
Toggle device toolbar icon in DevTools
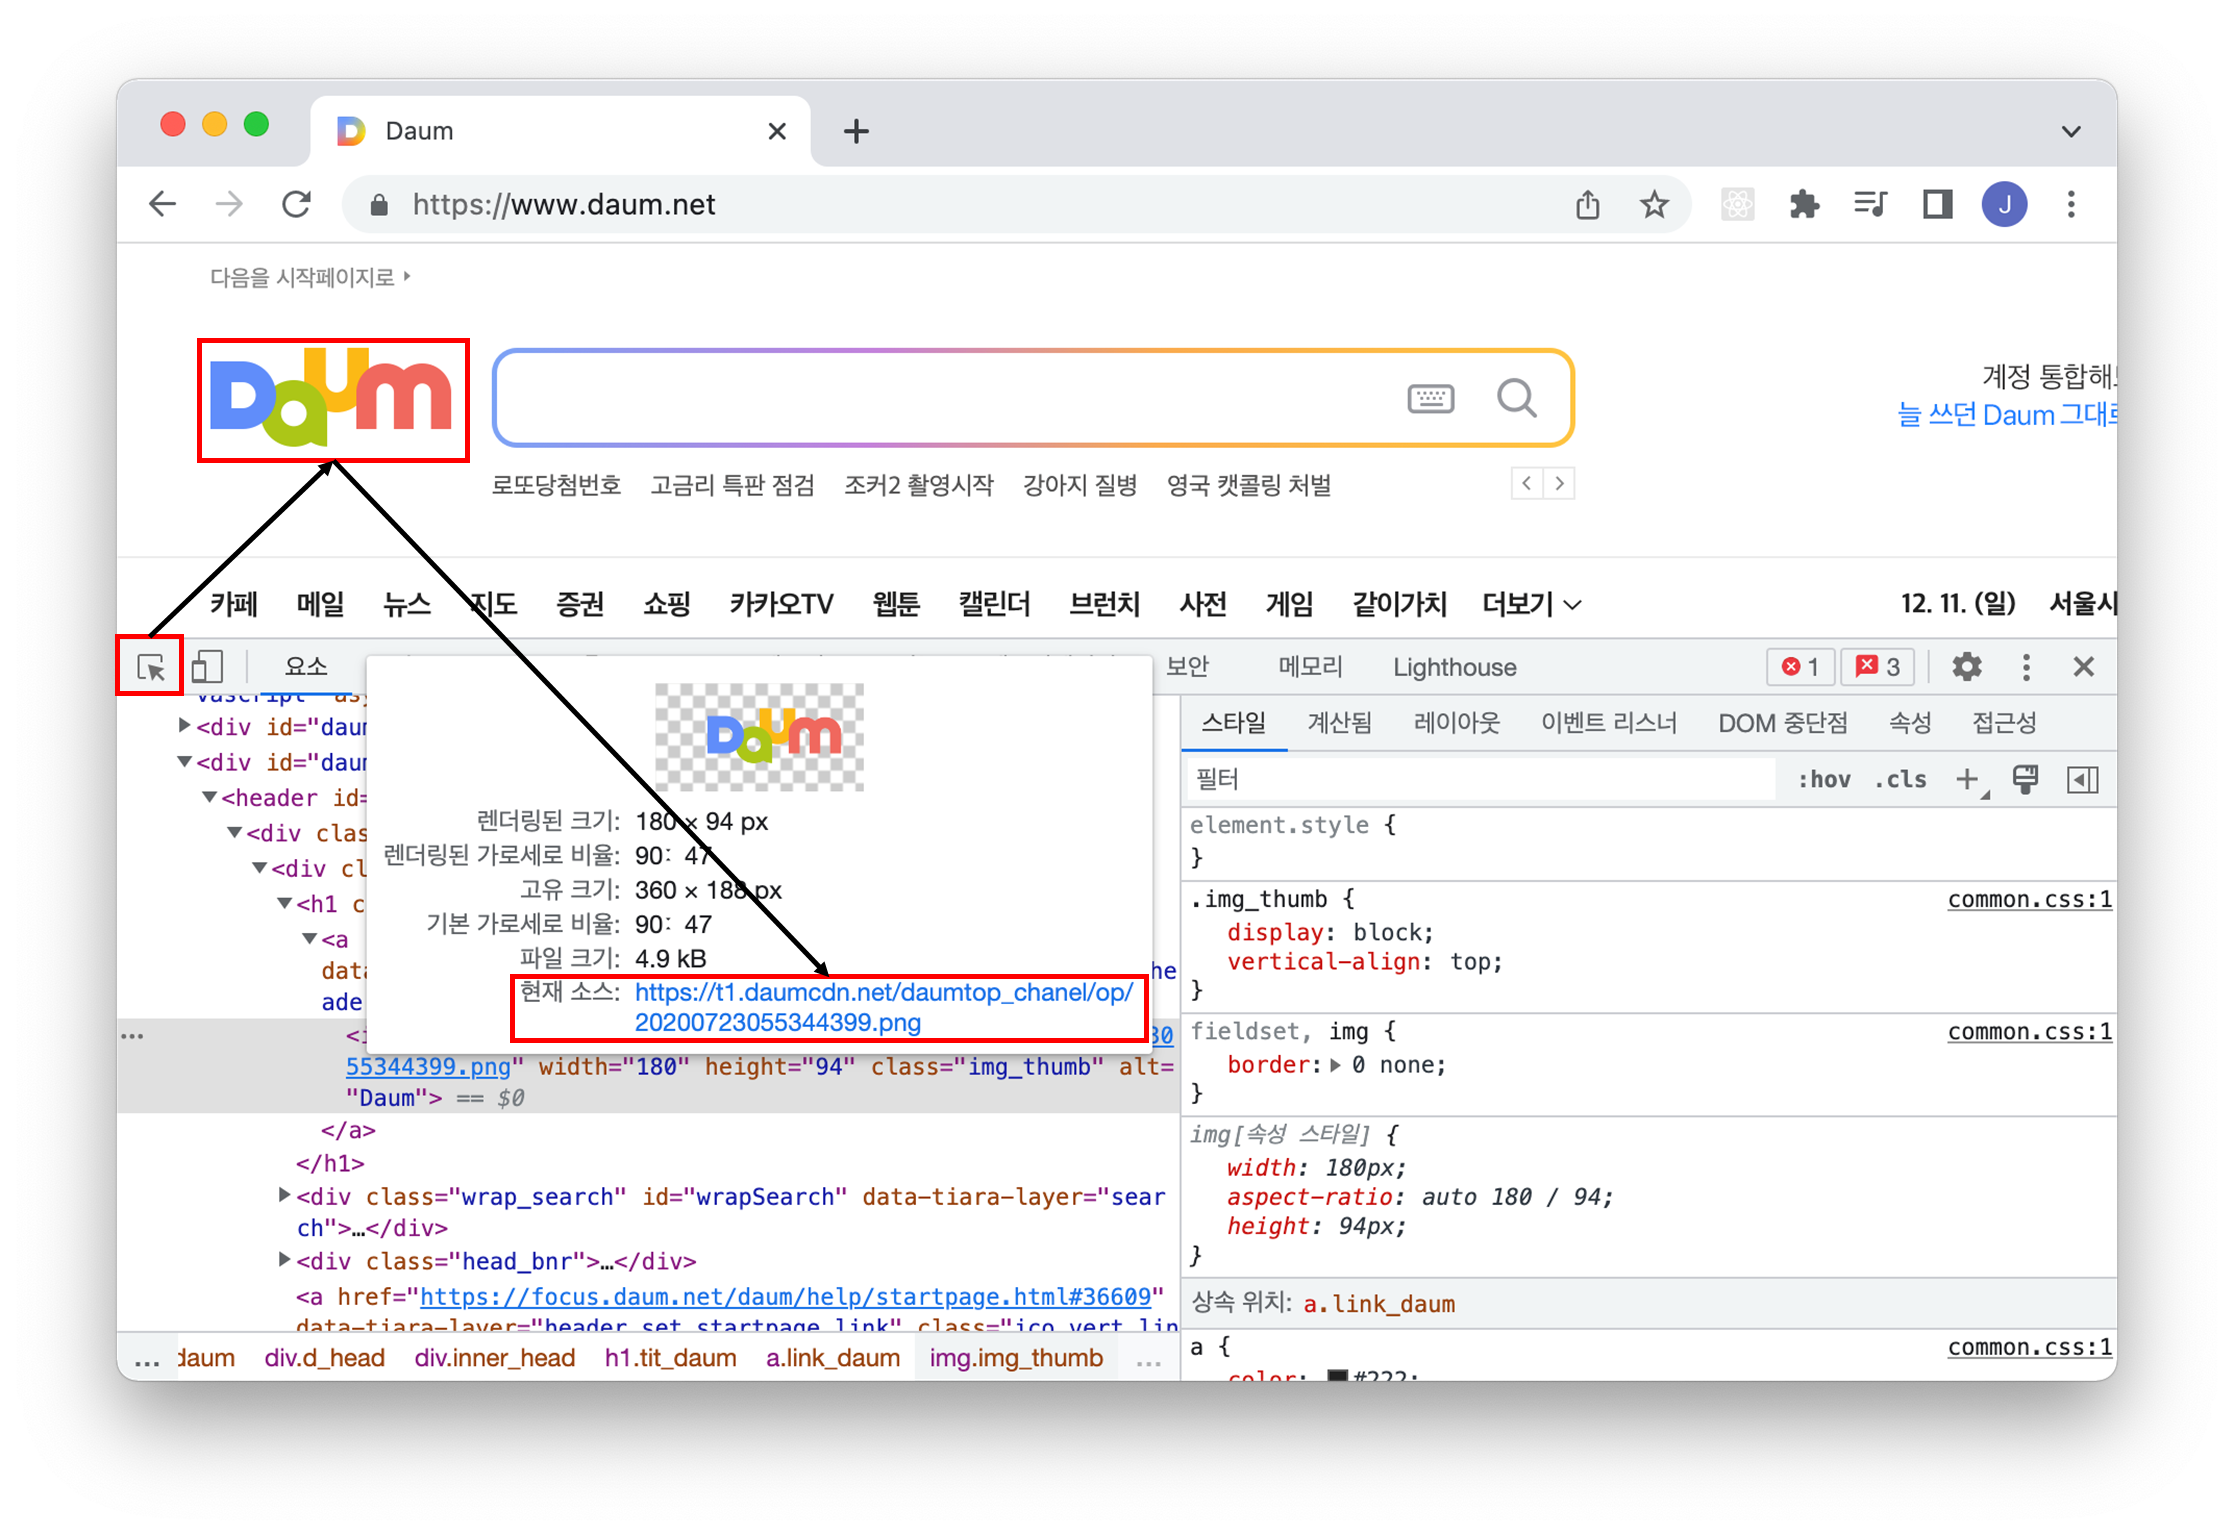[207, 667]
